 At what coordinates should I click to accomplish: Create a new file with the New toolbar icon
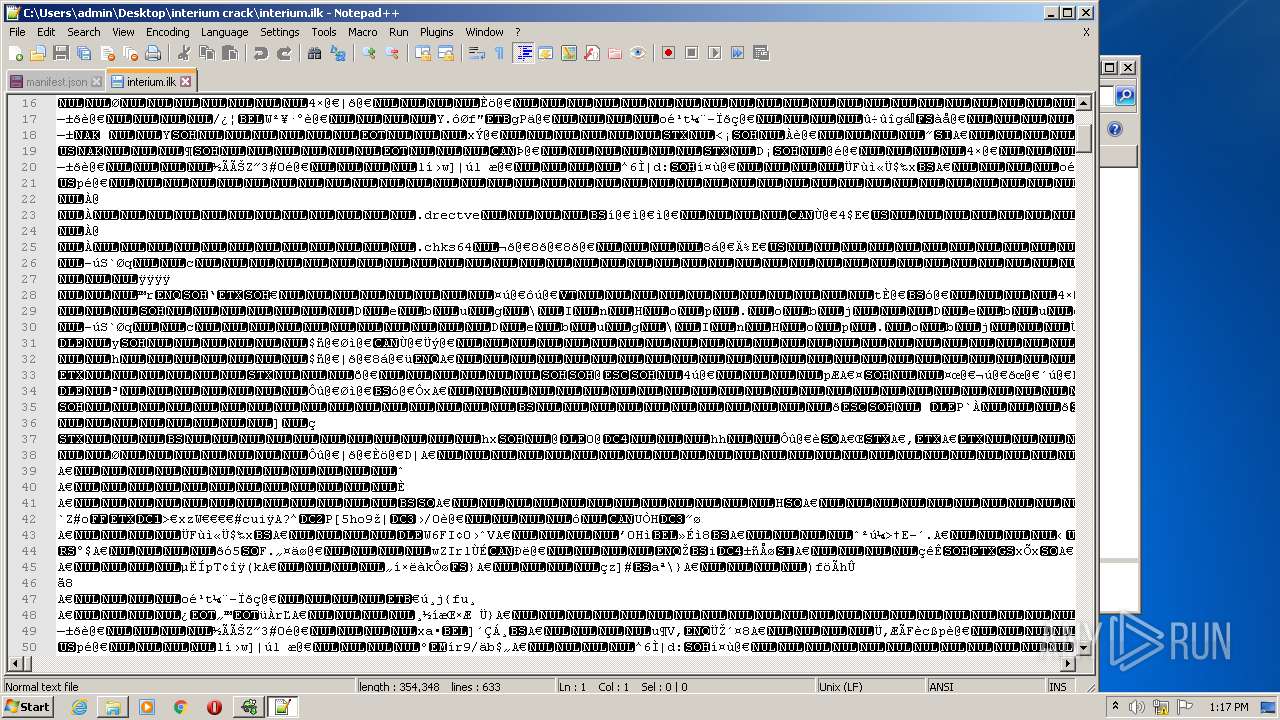coord(16,53)
